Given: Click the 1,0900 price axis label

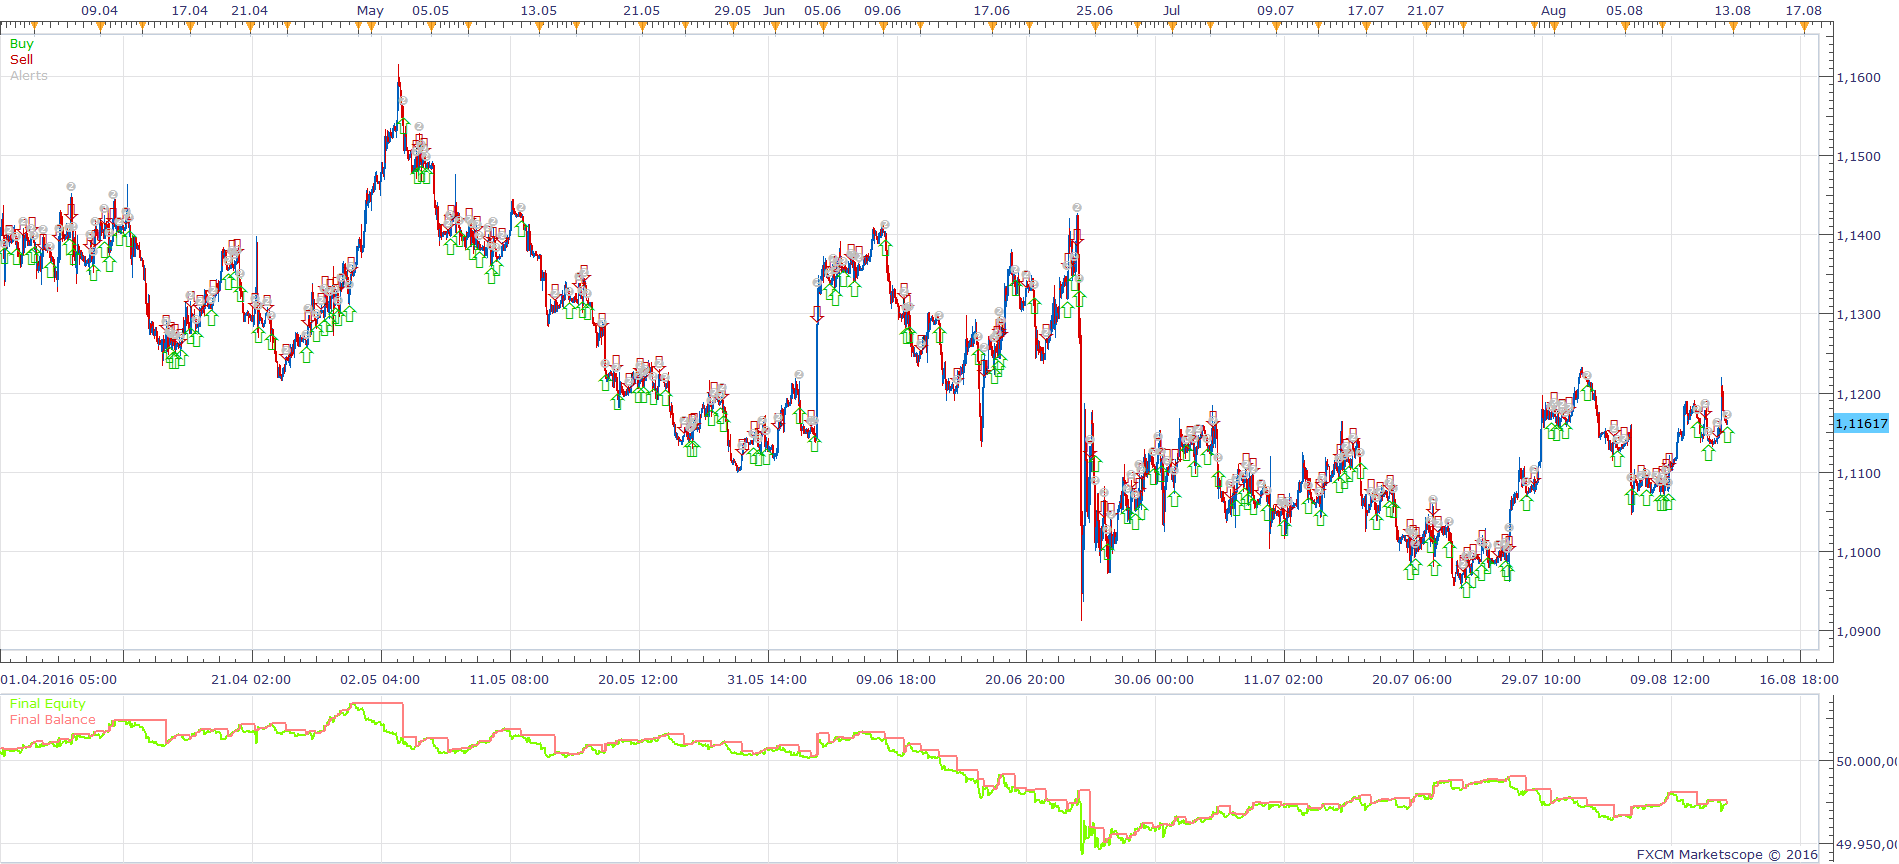Looking at the screenshot, I should pos(1859,632).
